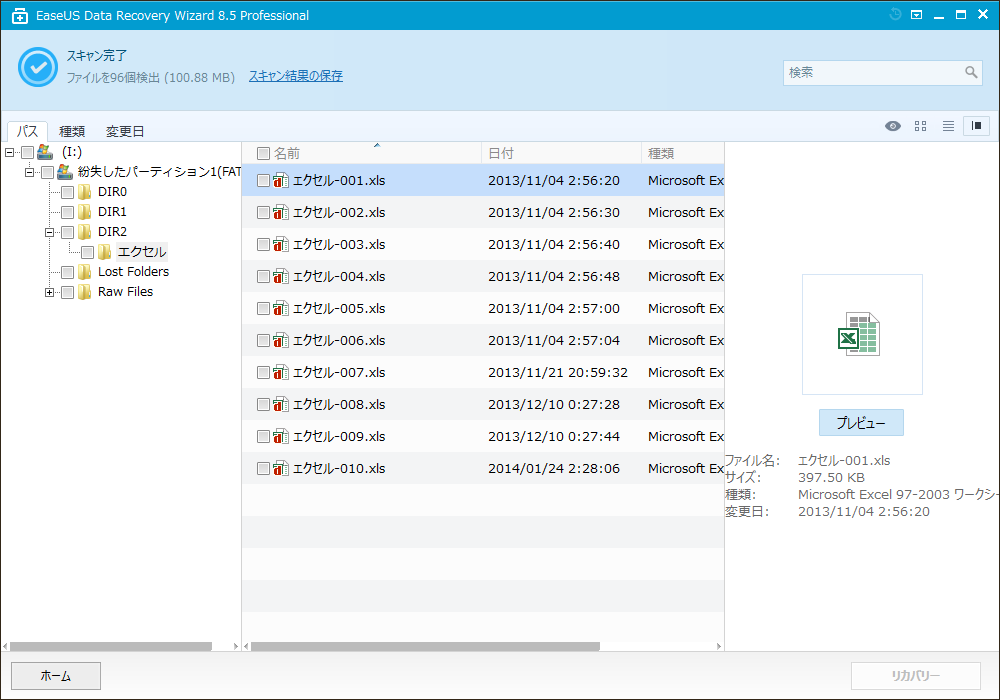Switch to the 種類 tab
This screenshot has width=1000, height=700.
(71, 131)
